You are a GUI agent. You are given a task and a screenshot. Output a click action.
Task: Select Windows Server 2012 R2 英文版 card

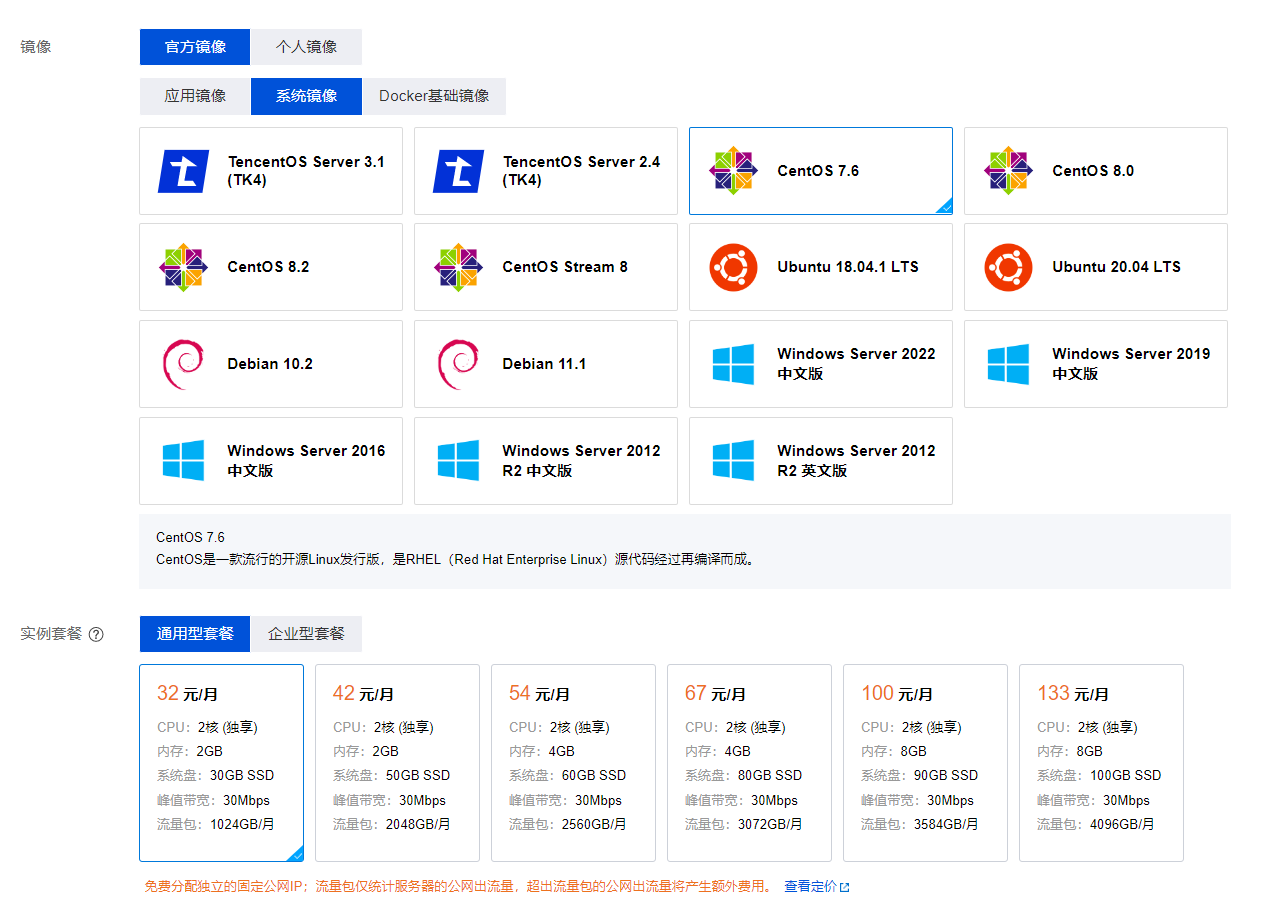point(820,461)
